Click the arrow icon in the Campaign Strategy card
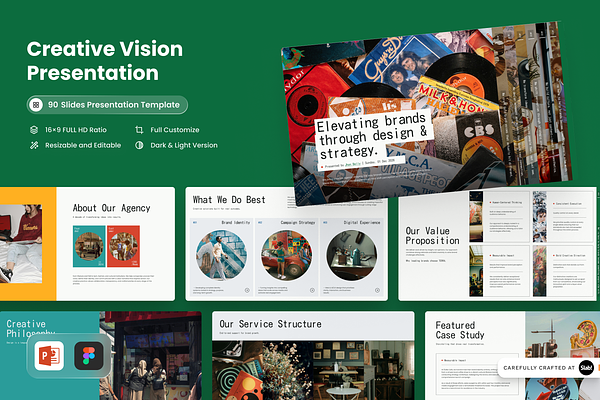This screenshot has width=600, height=400. 312,290
